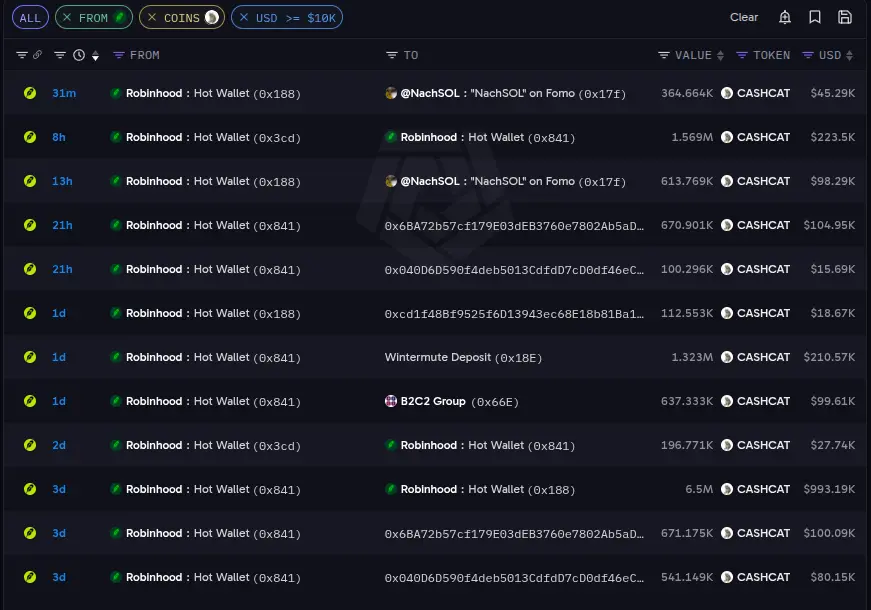The height and width of the screenshot is (610, 871).
Task: Select the 1.569M value cell
Action: [692, 137]
